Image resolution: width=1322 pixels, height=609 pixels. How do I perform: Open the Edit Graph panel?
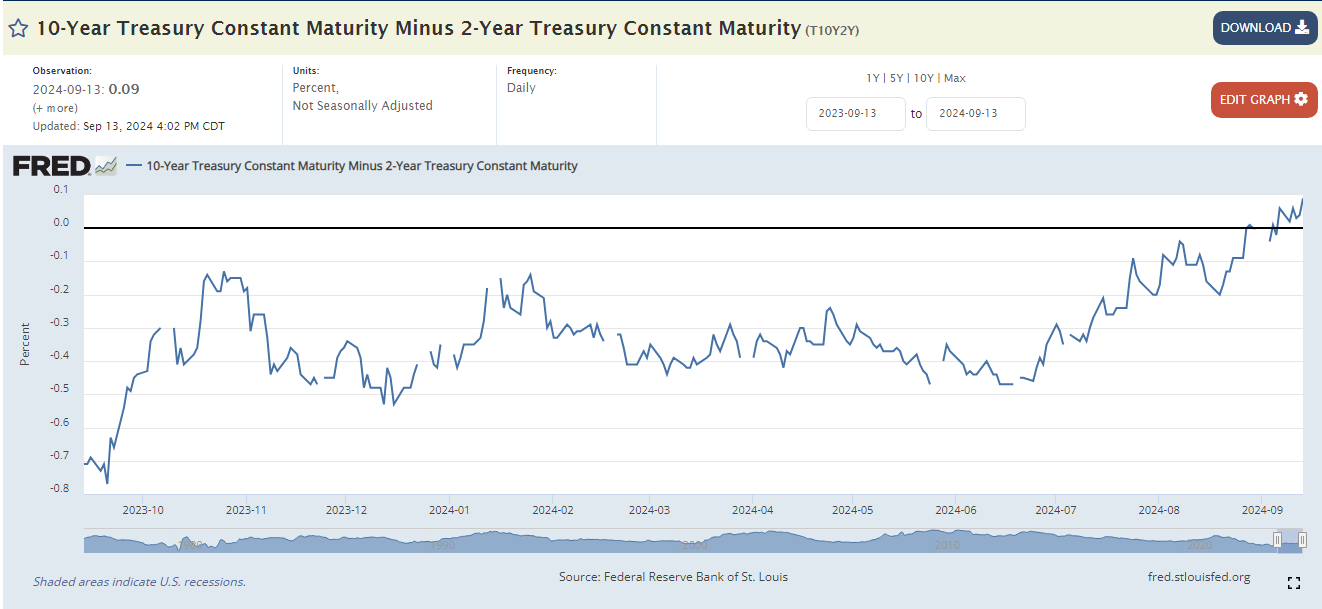1263,99
